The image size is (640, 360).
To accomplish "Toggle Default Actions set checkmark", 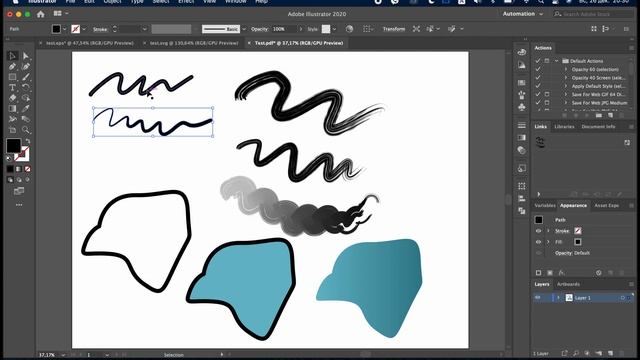I will [x=538, y=61].
